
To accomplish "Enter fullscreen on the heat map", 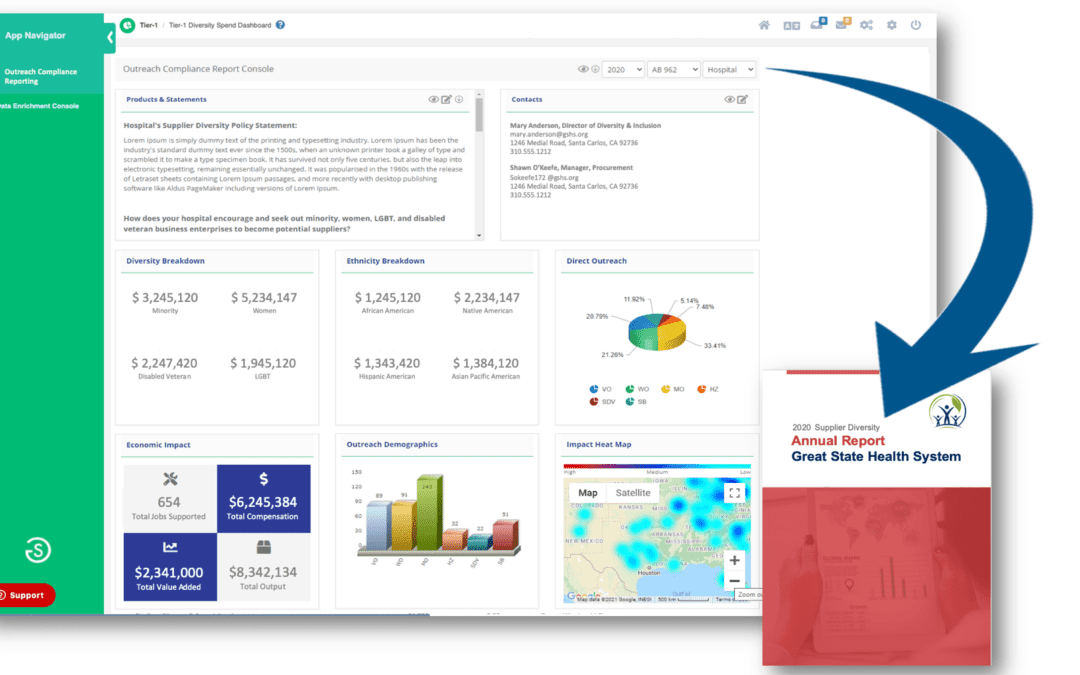I will [x=734, y=493].
